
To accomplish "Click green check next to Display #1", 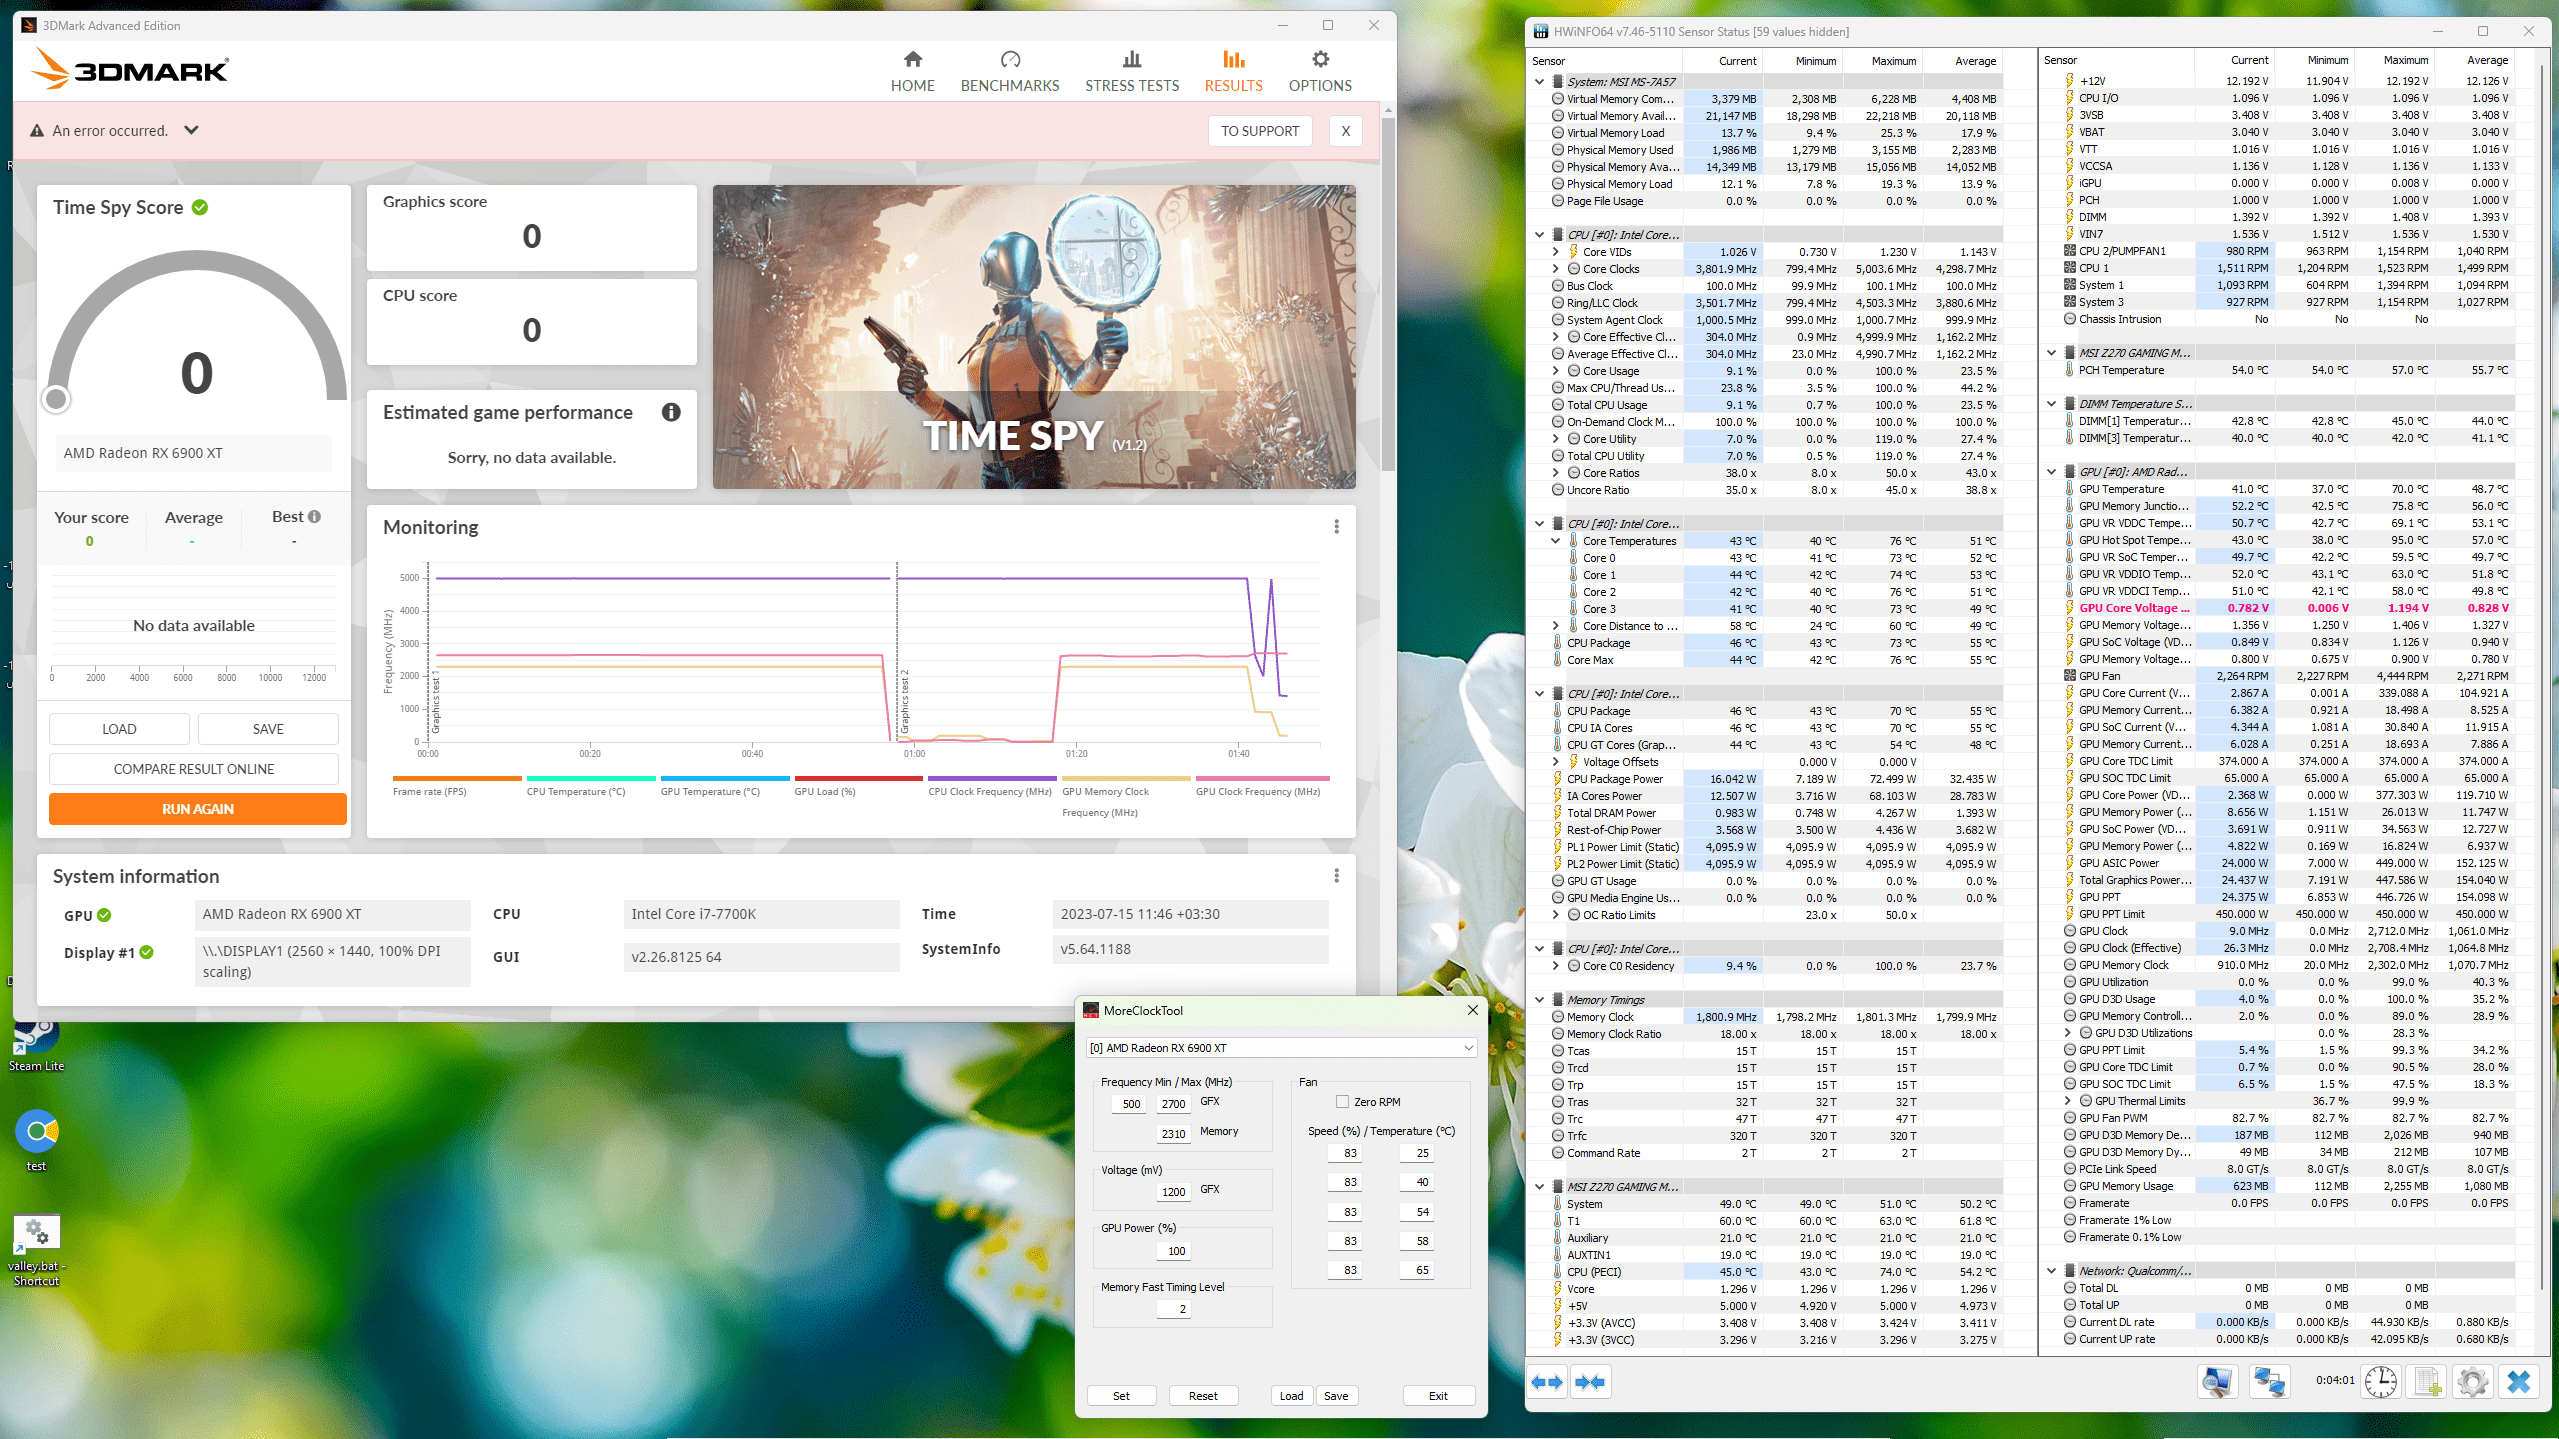I will pyautogui.click(x=147, y=952).
